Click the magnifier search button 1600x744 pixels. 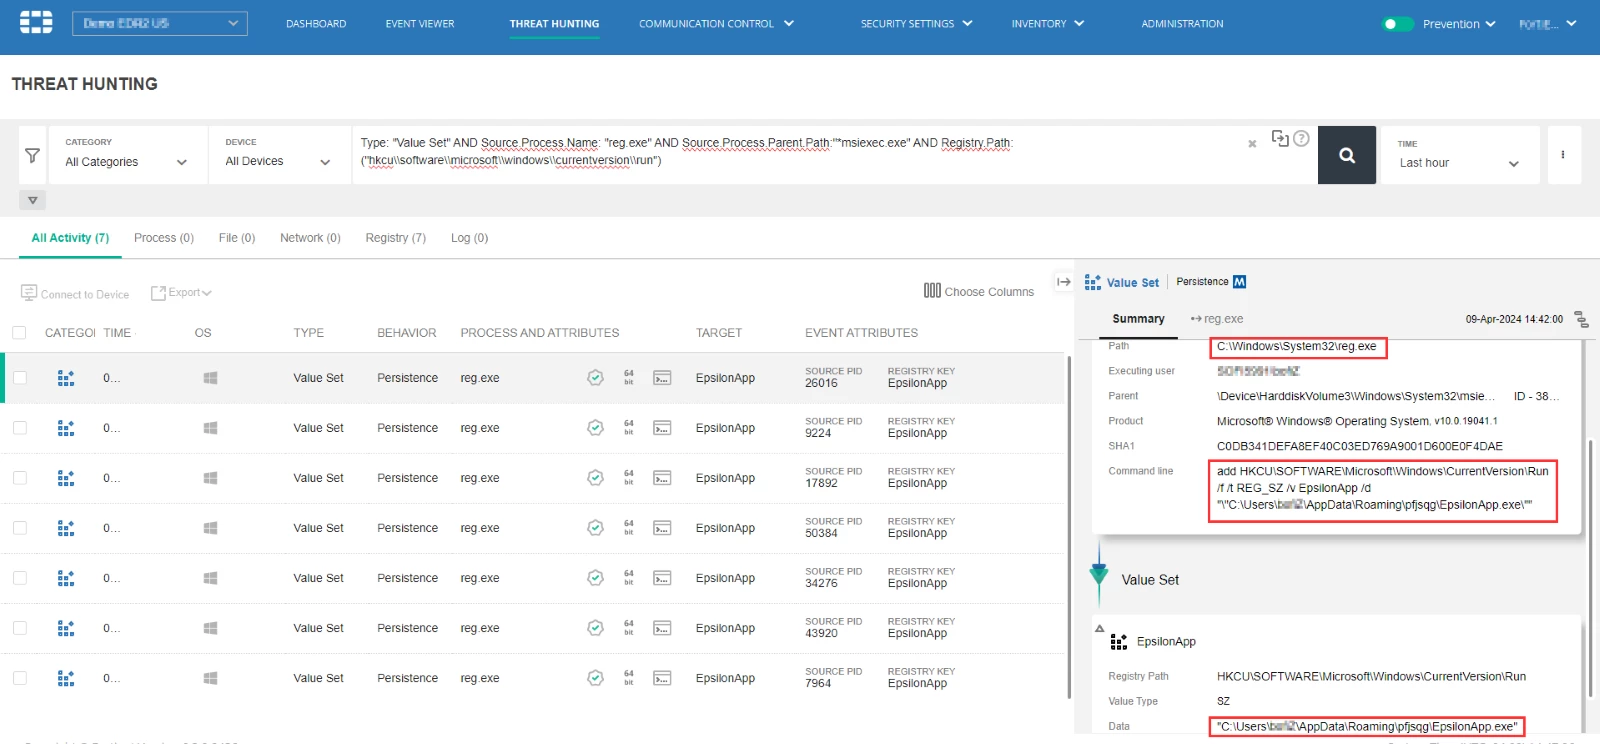click(1347, 155)
